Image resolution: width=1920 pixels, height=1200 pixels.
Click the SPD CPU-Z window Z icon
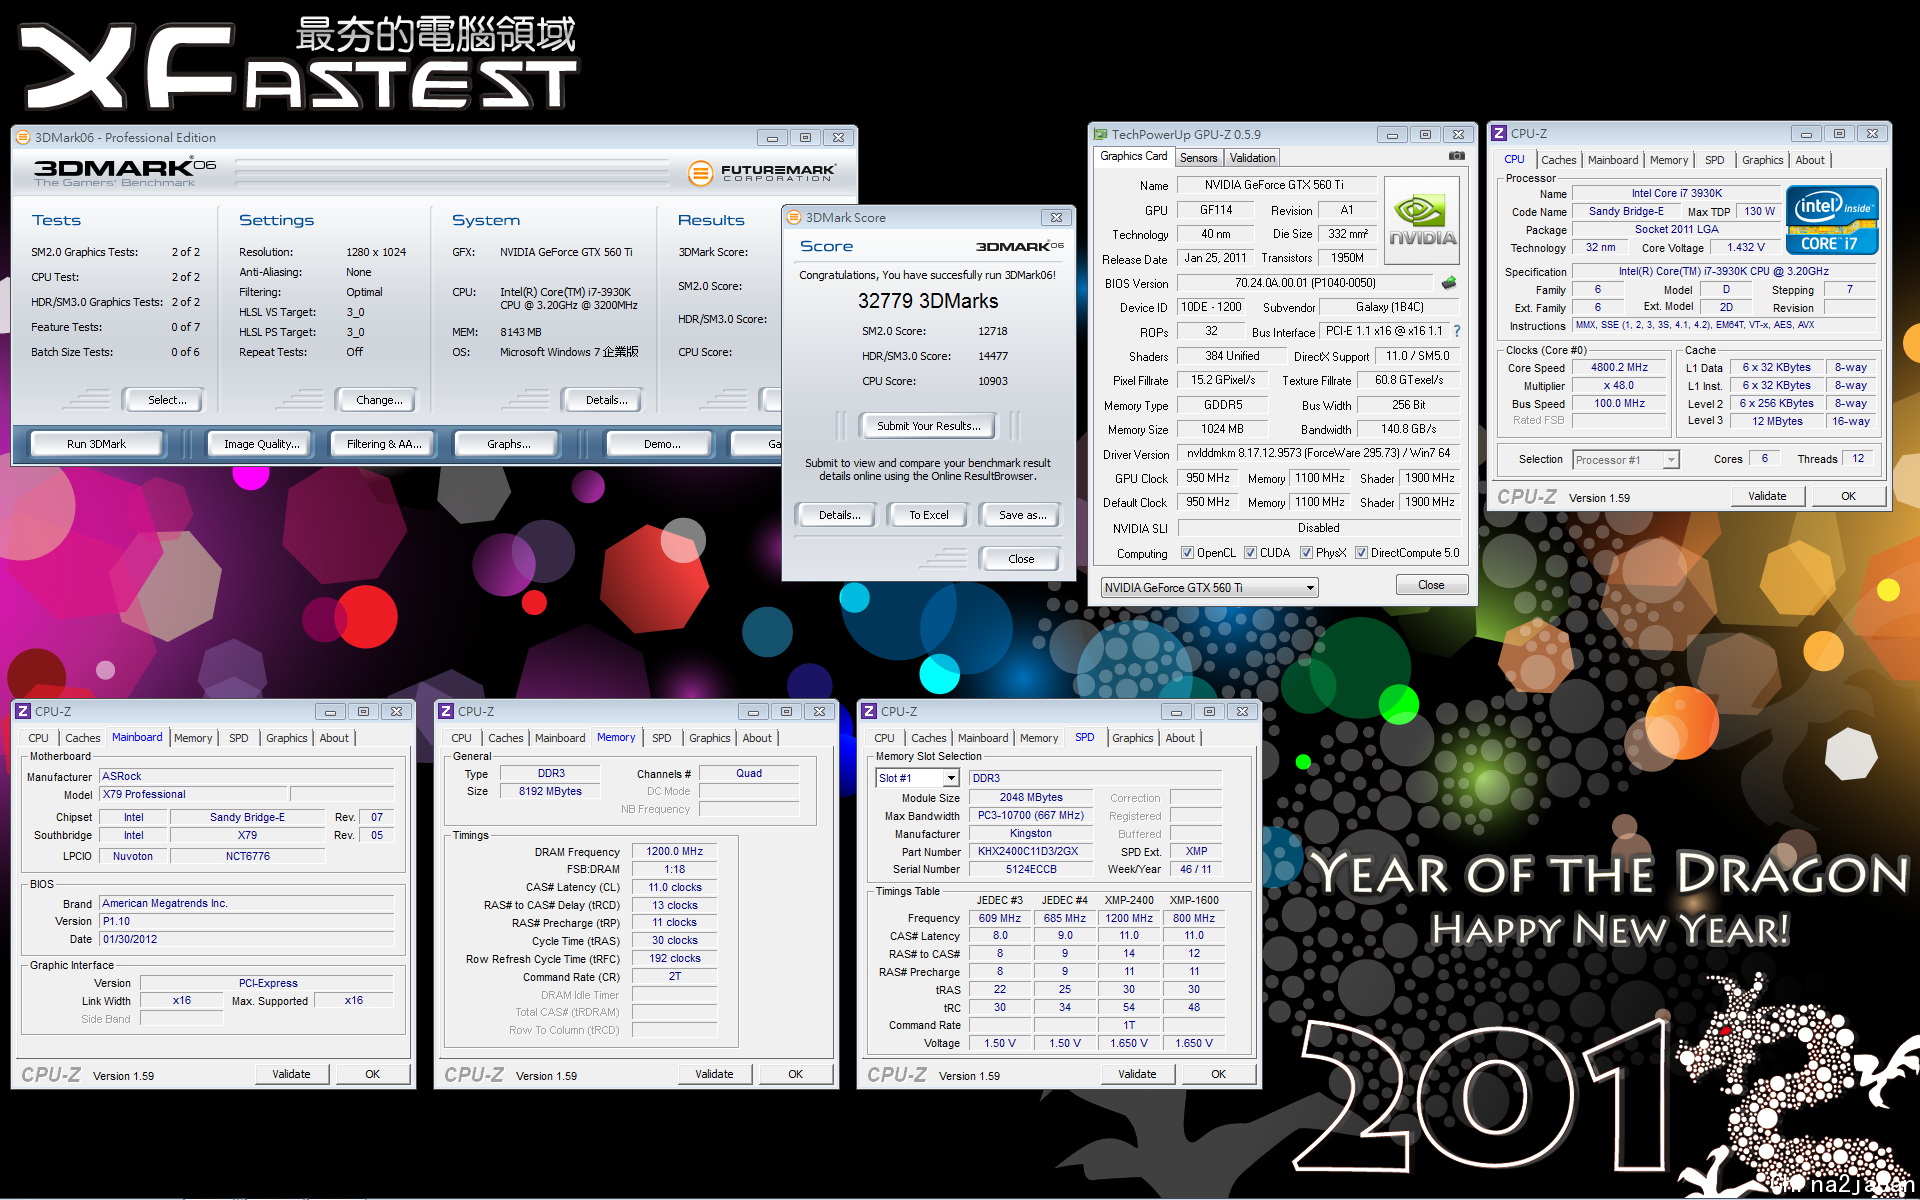point(869,711)
